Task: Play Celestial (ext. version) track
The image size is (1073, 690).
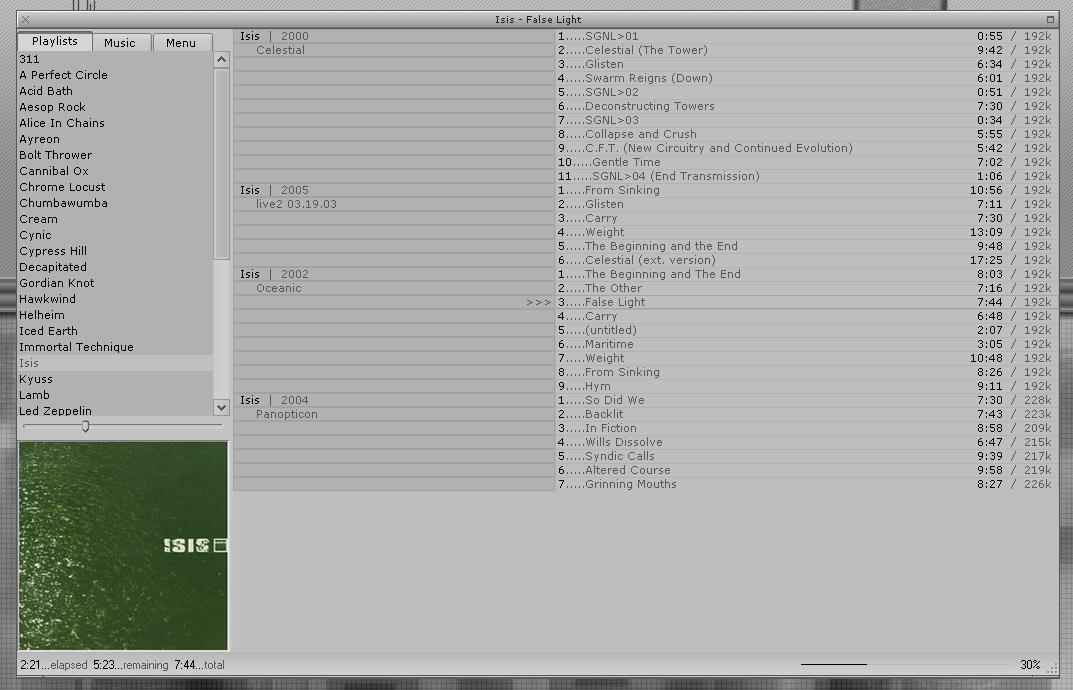Action: (x=805, y=260)
